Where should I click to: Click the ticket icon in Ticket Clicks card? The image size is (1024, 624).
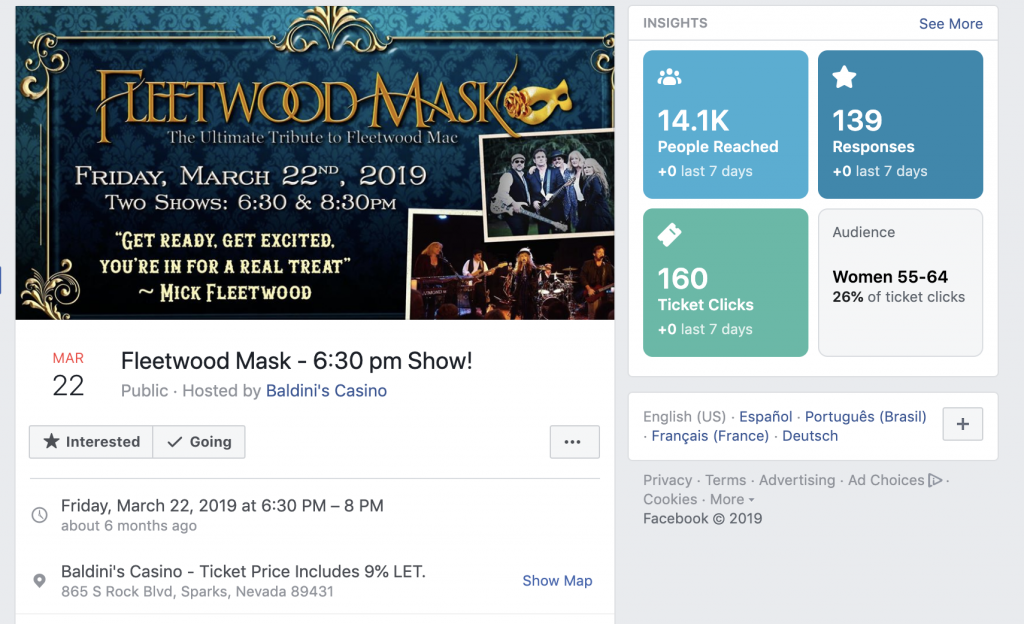[669, 235]
